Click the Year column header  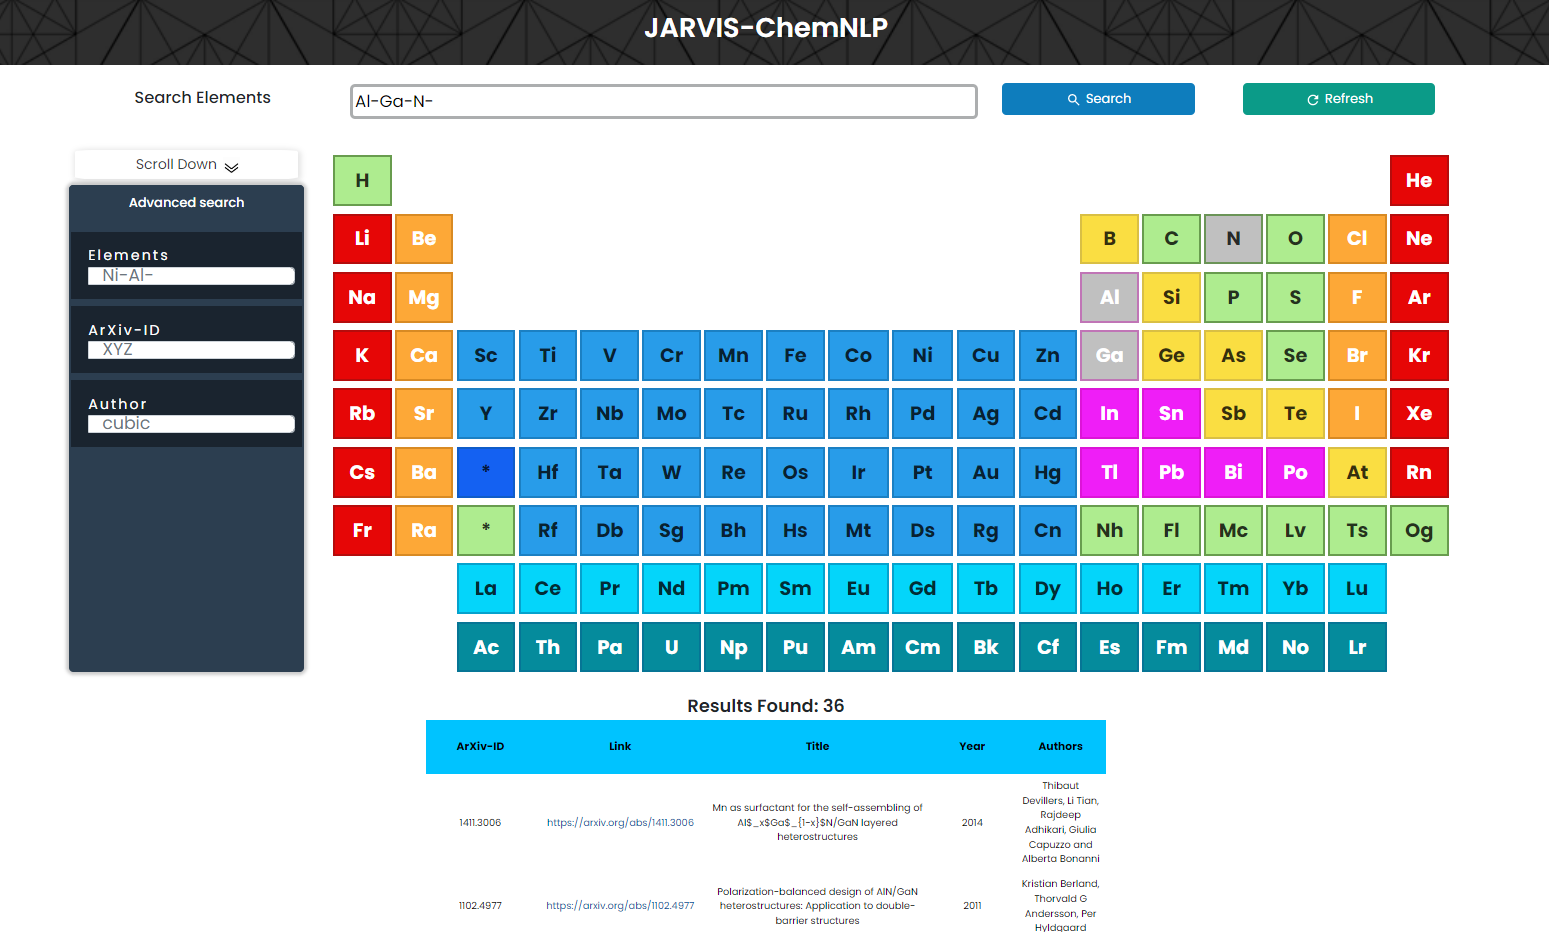(x=972, y=746)
